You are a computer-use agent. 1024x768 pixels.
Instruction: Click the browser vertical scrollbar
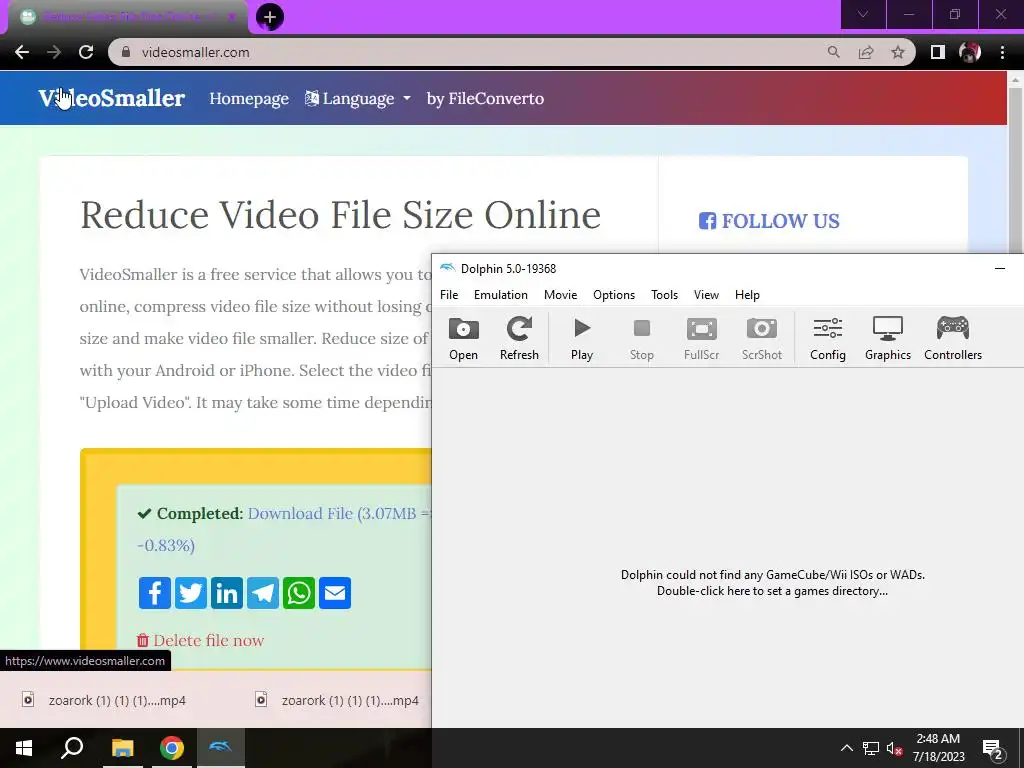point(1015,168)
